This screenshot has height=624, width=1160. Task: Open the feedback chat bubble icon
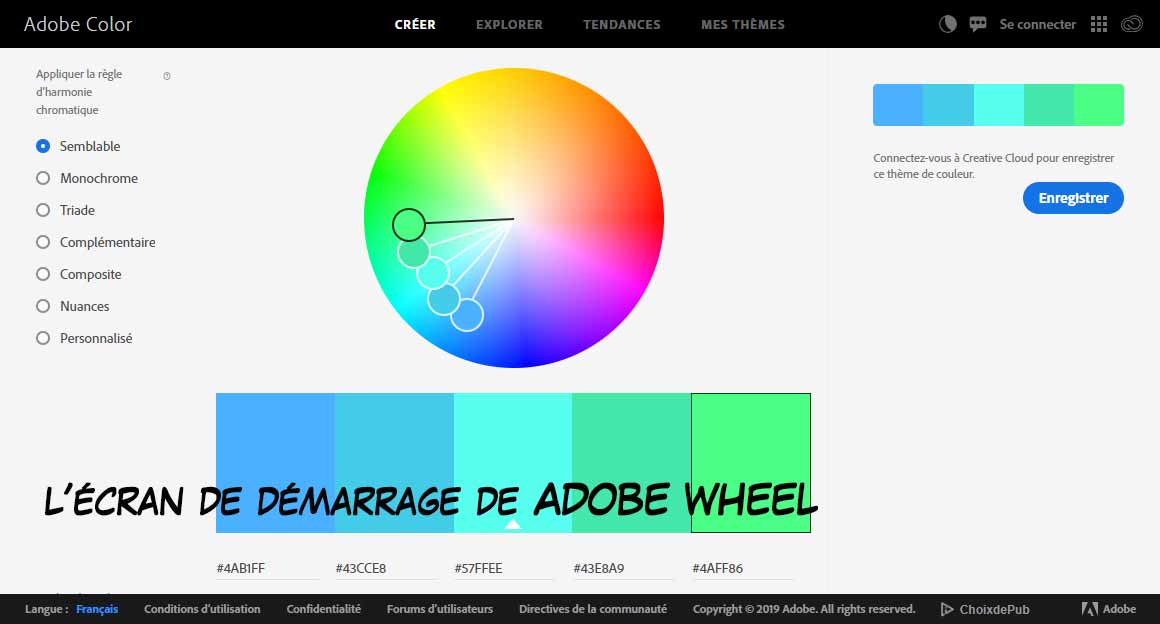pyautogui.click(x=978, y=24)
